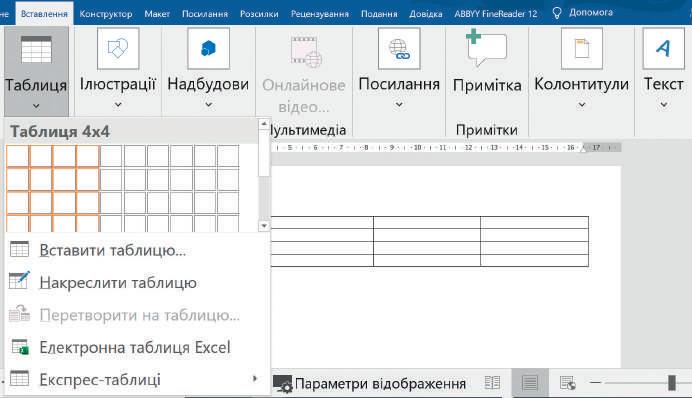Expand the Колонтитули dropdown chevron

(x=582, y=105)
